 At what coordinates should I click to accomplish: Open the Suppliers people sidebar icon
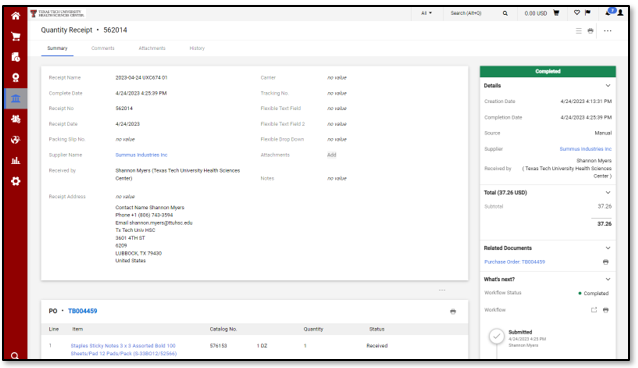click(x=15, y=119)
